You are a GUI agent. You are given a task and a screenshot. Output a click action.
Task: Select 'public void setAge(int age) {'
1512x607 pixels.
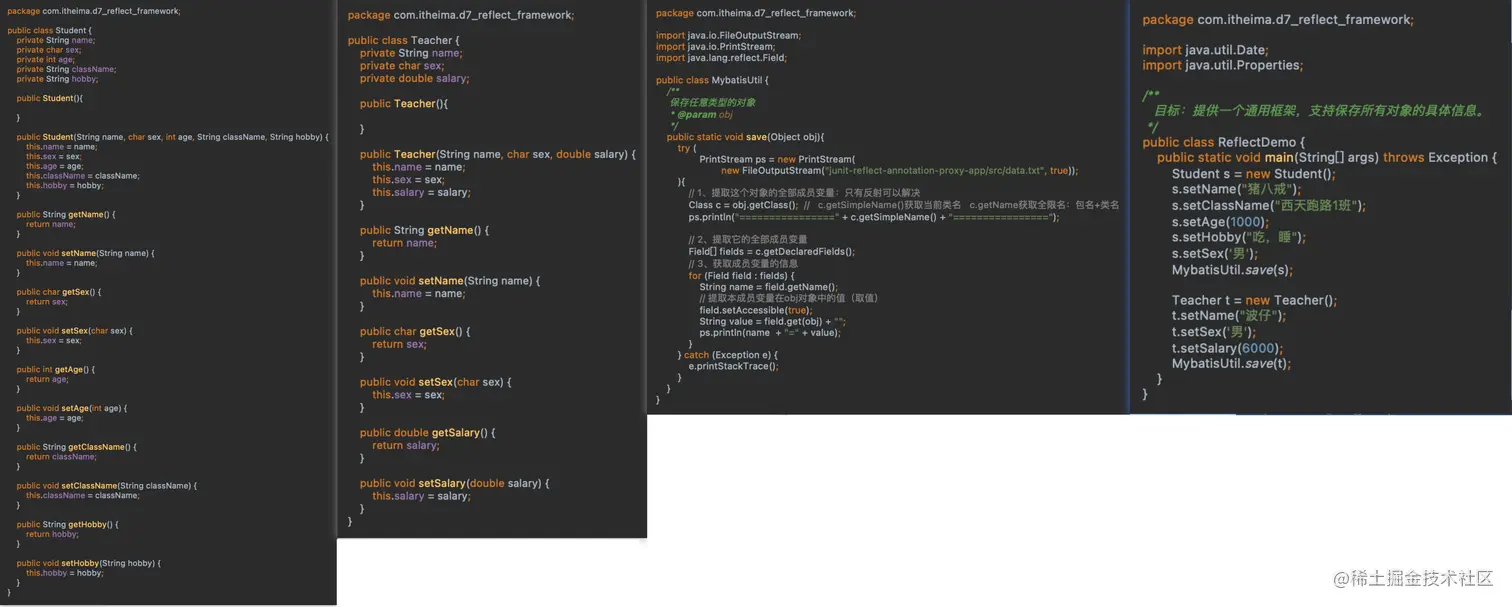coord(72,408)
